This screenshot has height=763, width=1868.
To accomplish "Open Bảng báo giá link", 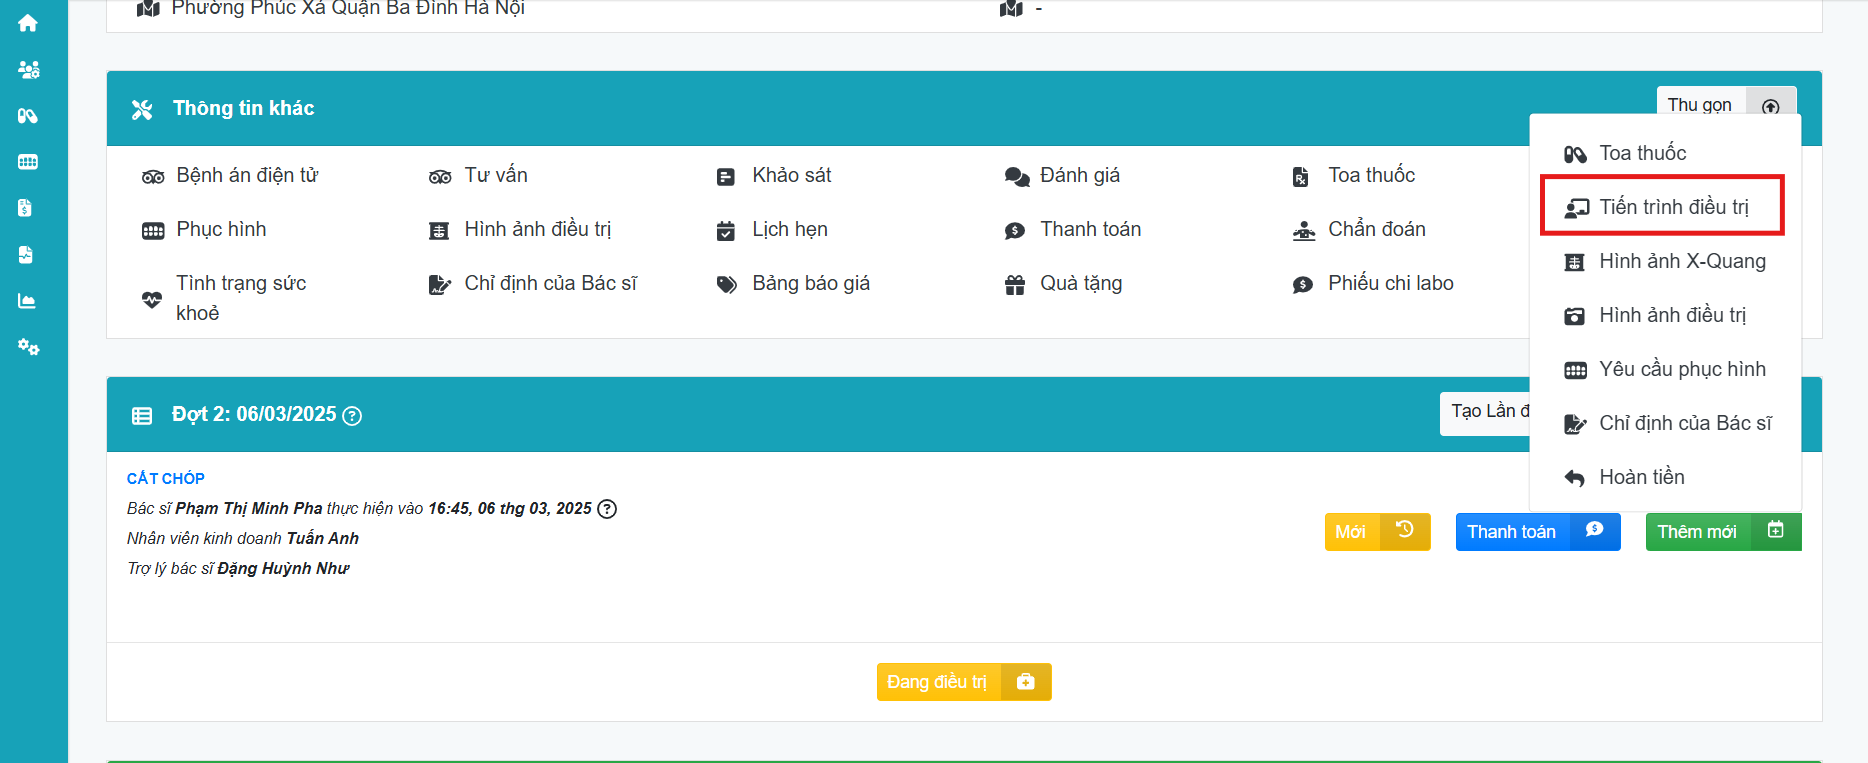I will (810, 284).
